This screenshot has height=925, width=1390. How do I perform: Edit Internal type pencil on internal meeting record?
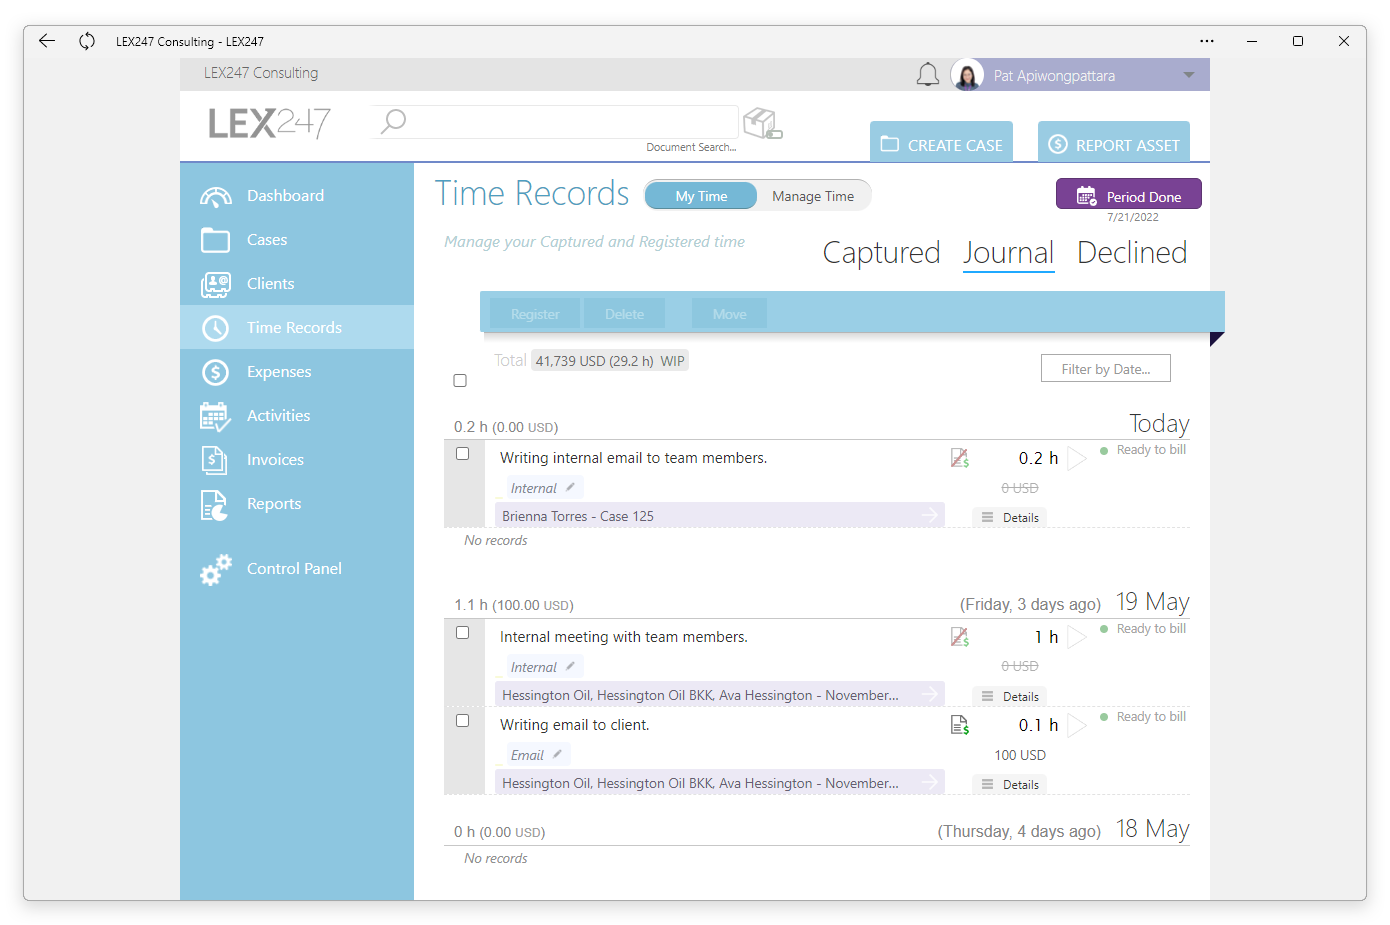click(570, 666)
